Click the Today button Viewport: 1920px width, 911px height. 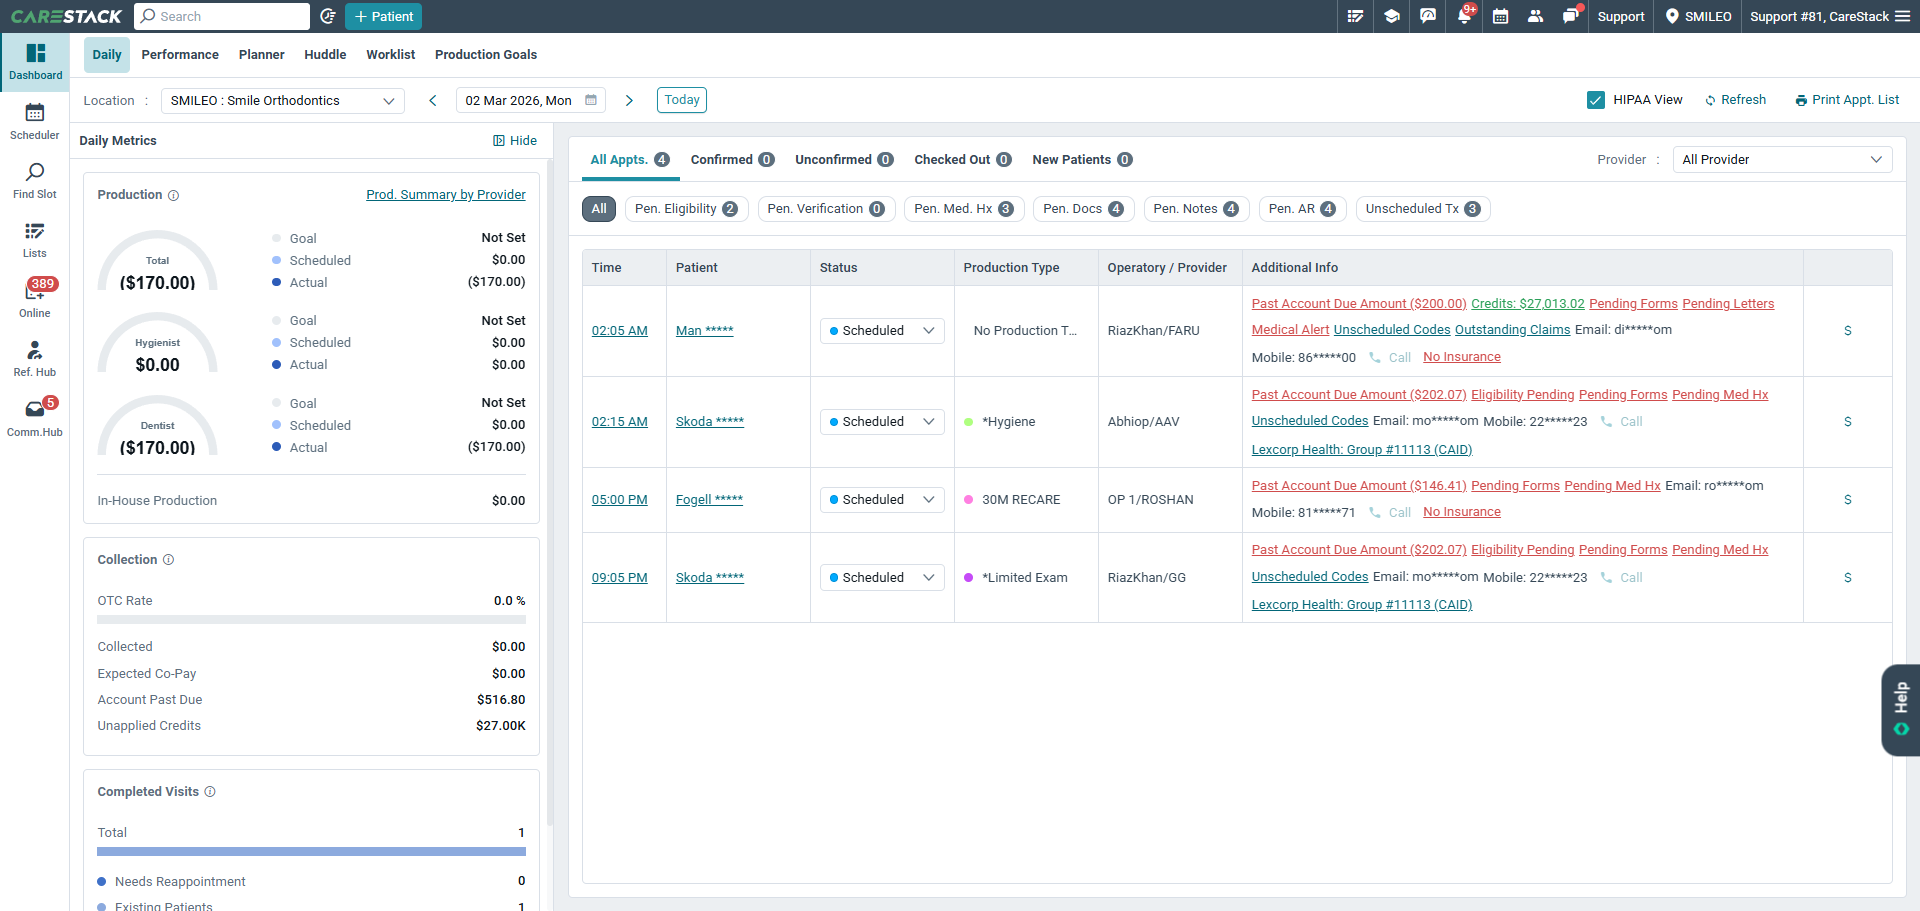(682, 100)
